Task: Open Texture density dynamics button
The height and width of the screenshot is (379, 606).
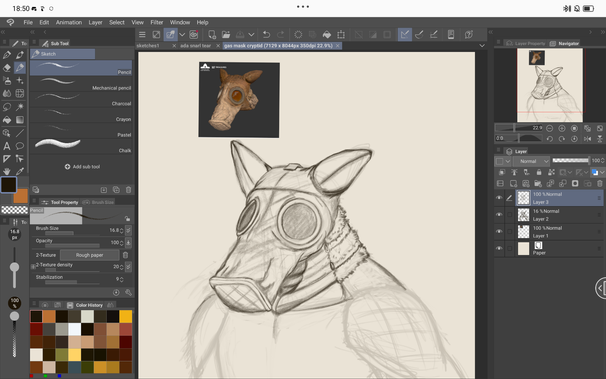Action: click(128, 267)
